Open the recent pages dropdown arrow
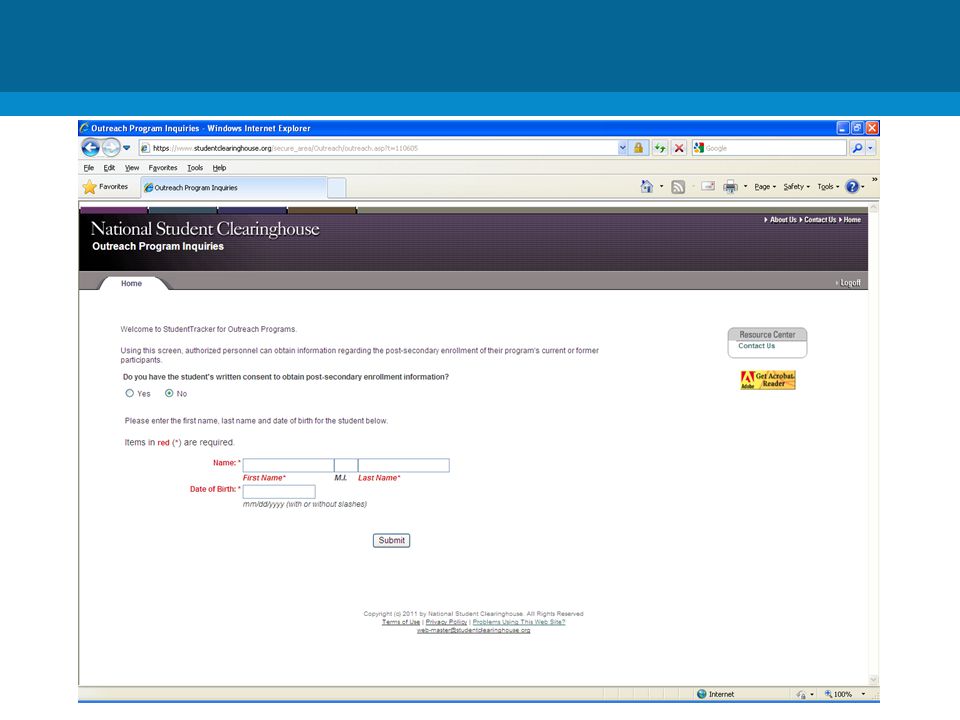Image resolution: width=960 pixels, height=720 pixels. click(127, 148)
